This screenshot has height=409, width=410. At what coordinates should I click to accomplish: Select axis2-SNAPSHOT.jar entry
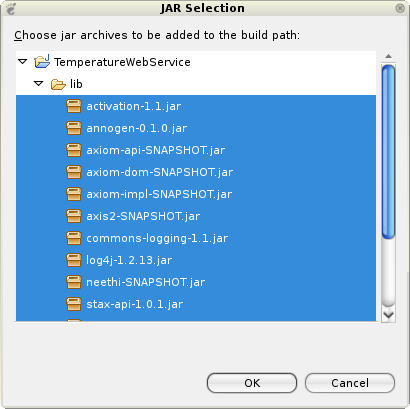pyautogui.click(x=143, y=216)
